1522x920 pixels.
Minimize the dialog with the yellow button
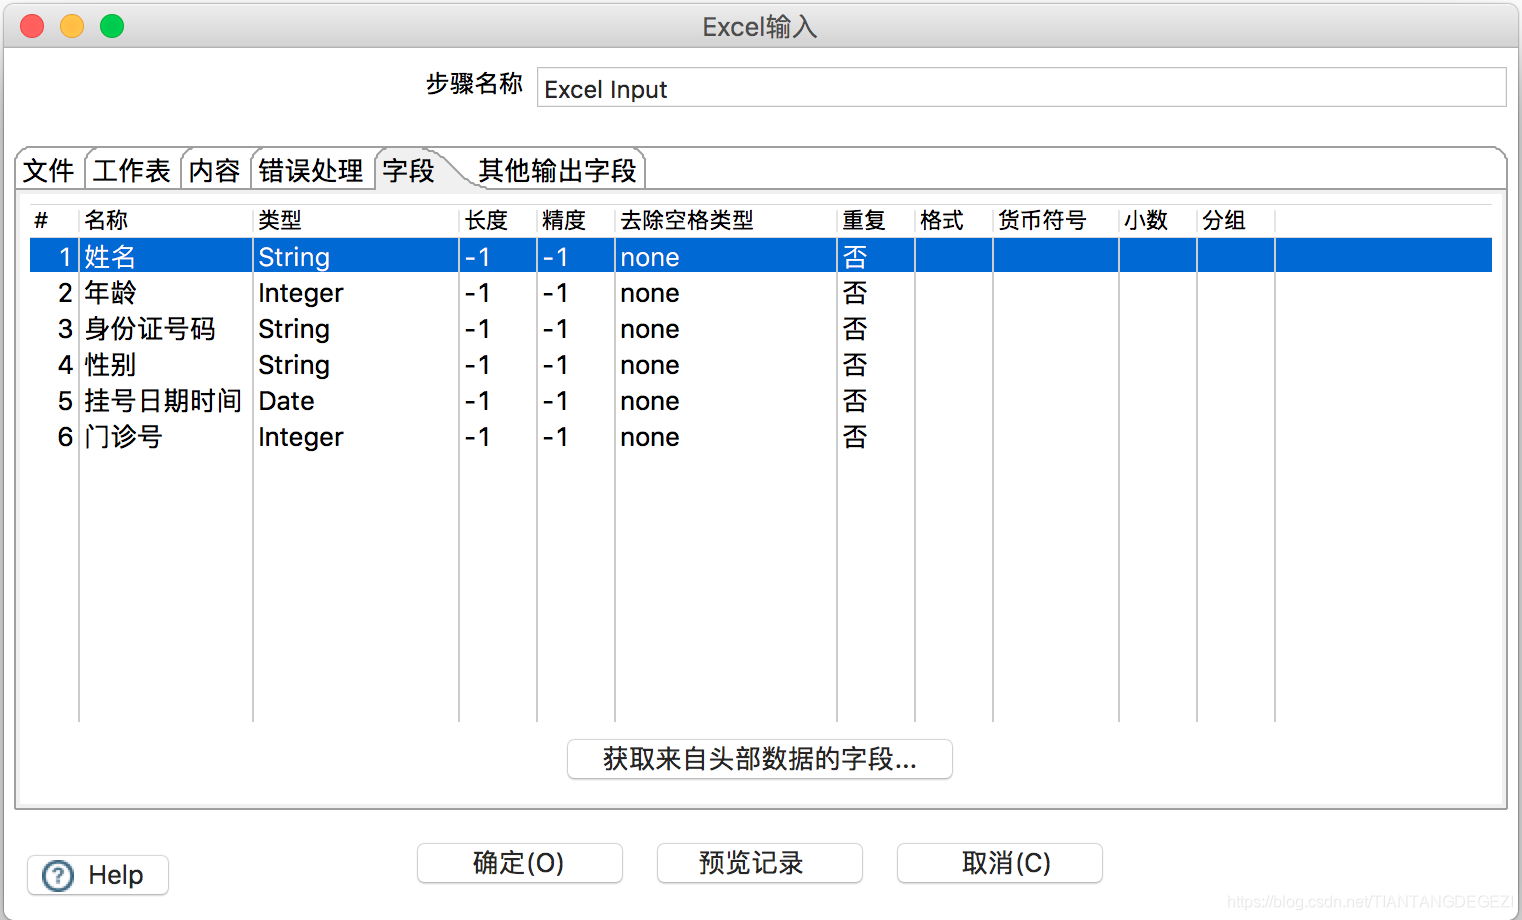(x=72, y=26)
